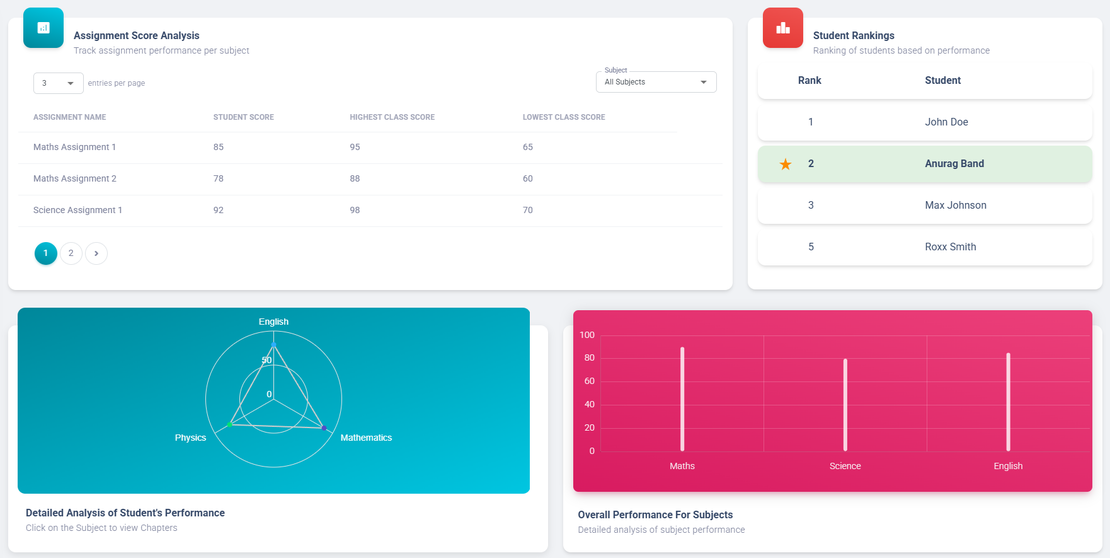Viewport: 1110px width, 558px height.
Task: Select page 1 in pagination
Action: pyautogui.click(x=45, y=253)
